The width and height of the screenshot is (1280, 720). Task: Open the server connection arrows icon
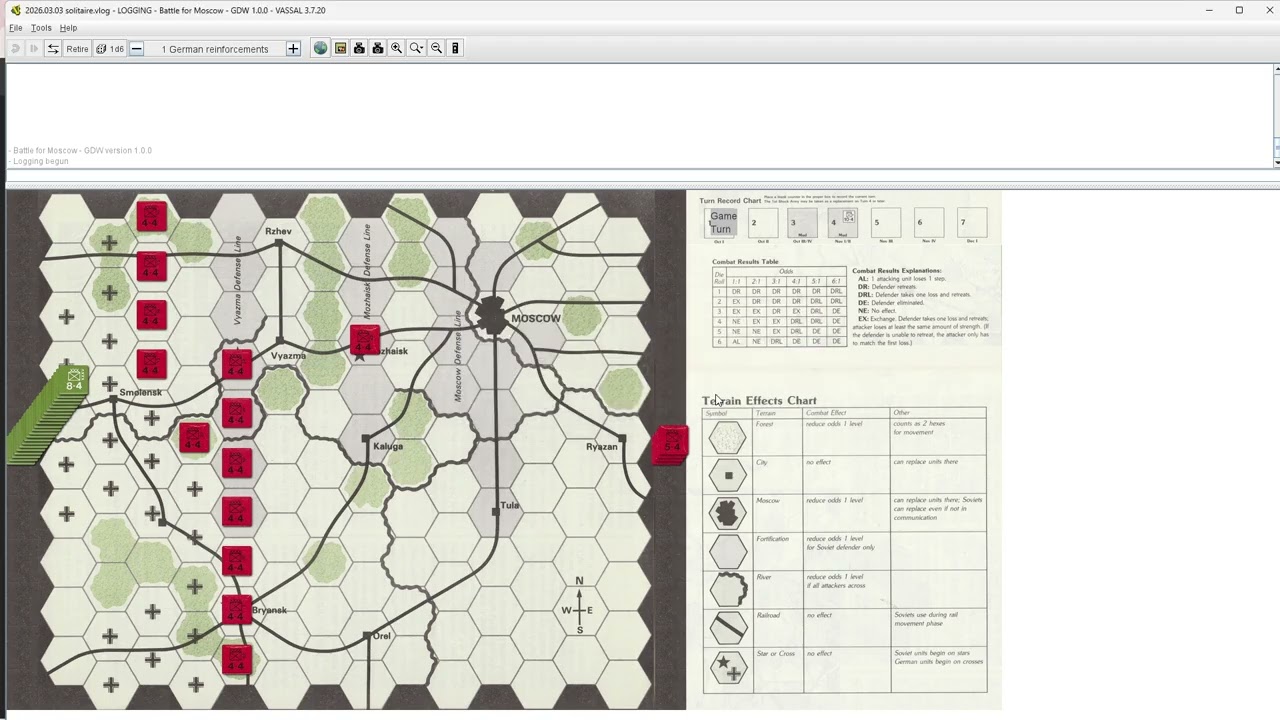[x=53, y=48]
